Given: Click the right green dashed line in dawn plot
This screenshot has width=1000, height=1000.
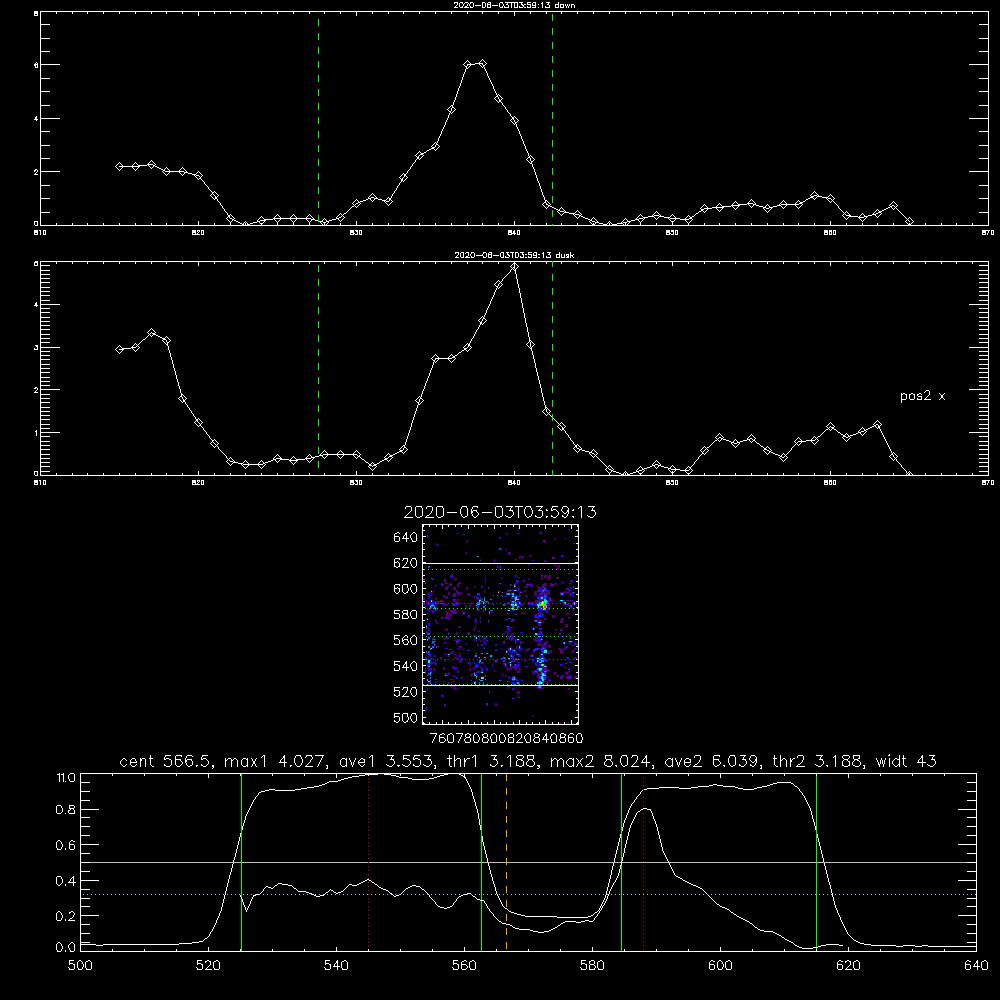Looking at the screenshot, I should pyautogui.click(x=552, y=119).
